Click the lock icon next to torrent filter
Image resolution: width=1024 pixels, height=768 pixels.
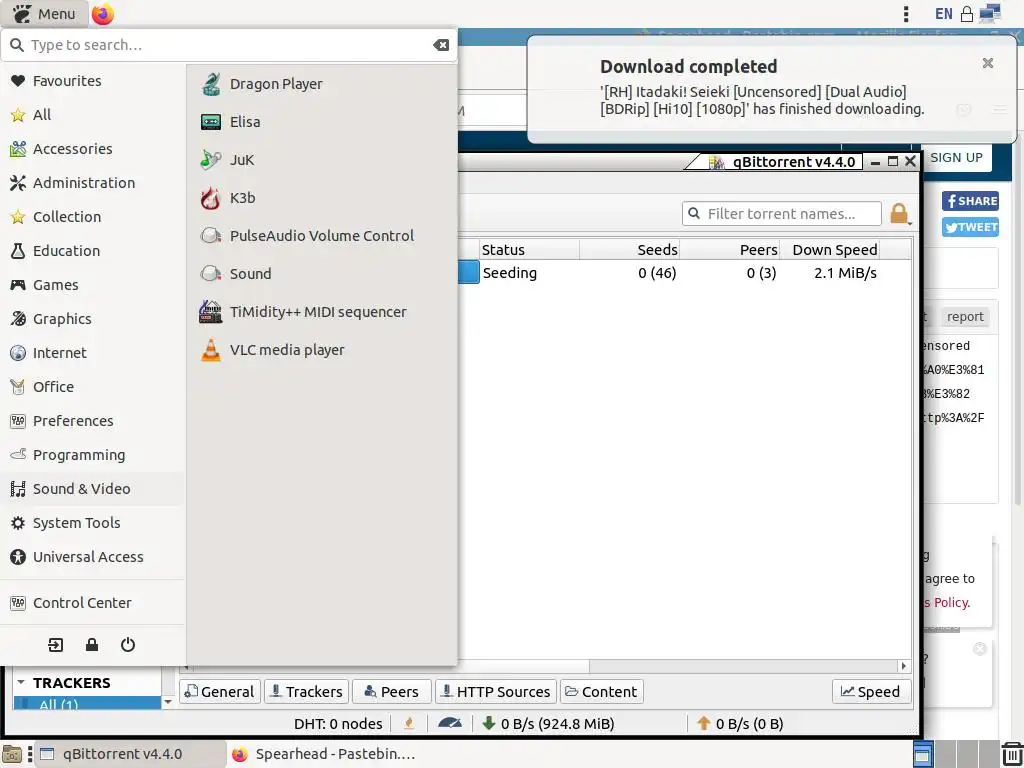coord(899,214)
